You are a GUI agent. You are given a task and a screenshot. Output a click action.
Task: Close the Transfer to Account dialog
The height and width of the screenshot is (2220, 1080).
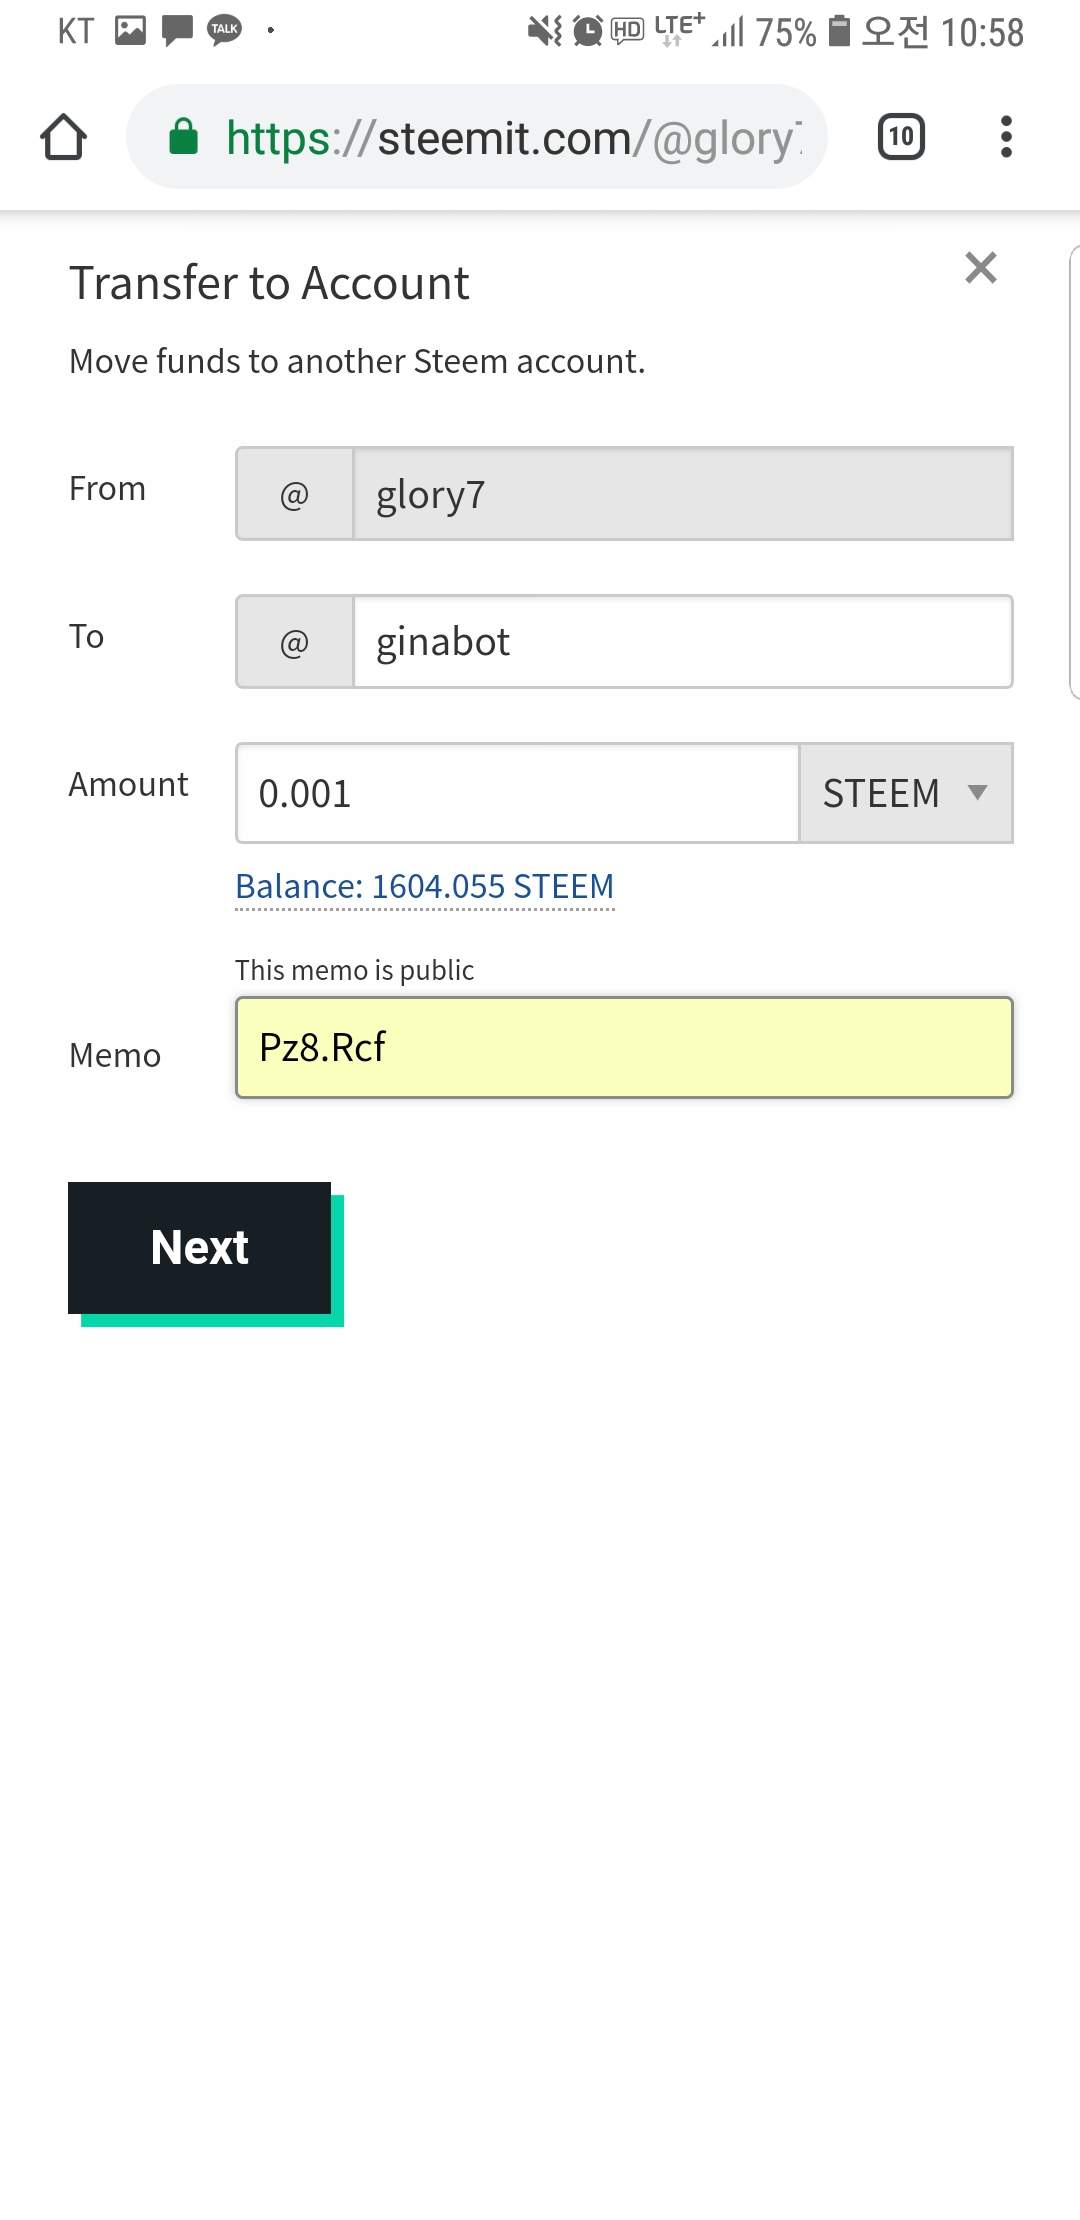(x=981, y=268)
